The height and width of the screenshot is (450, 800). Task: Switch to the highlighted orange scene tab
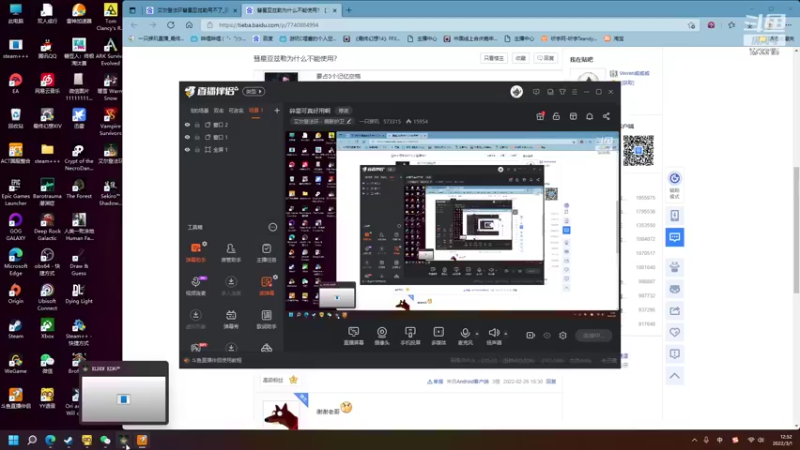(x=255, y=111)
